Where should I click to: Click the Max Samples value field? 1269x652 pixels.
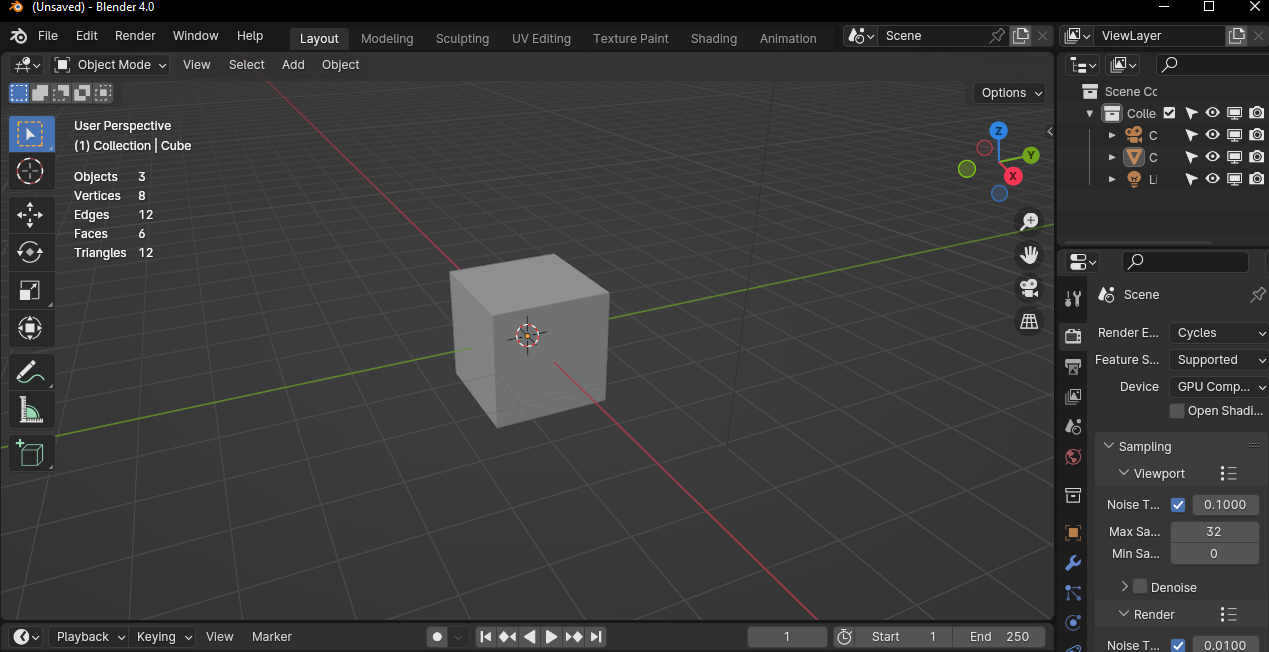tap(1214, 532)
